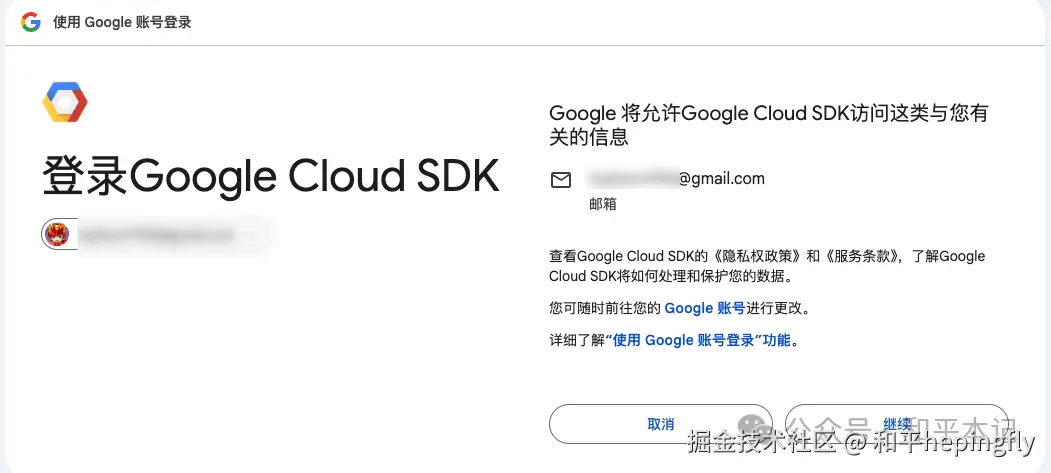Screen dimensions: 1051x473
Task: Click the header title "使用 Google 账号登录"
Action: click(x=121, y=22)
